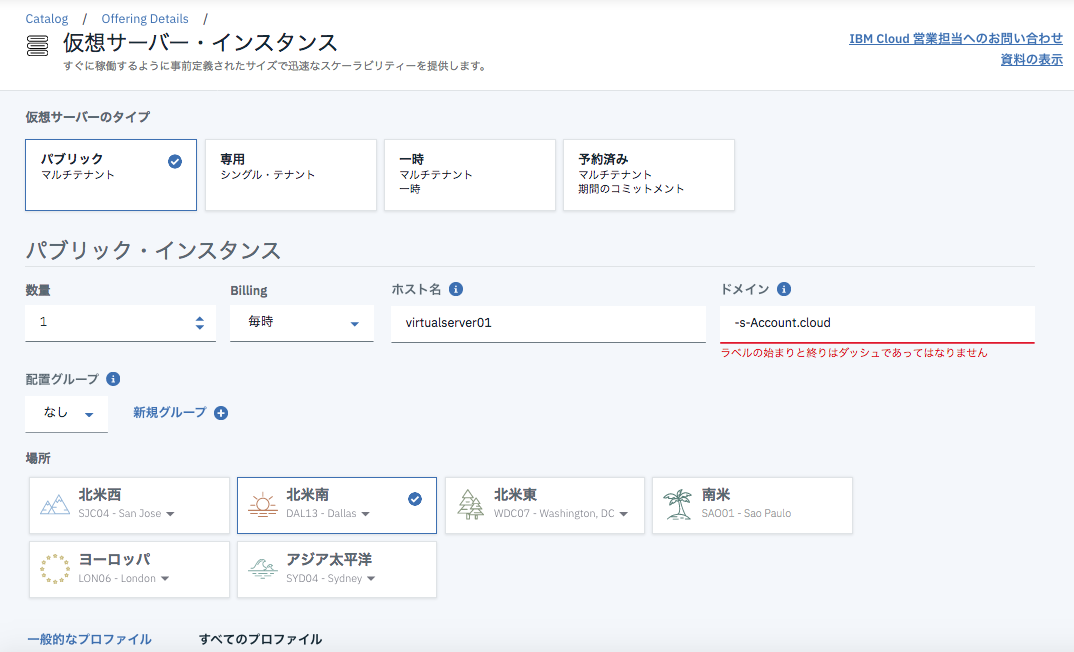Choose 北米東 as the location
Screen dimensions: 1074x652
545,505
